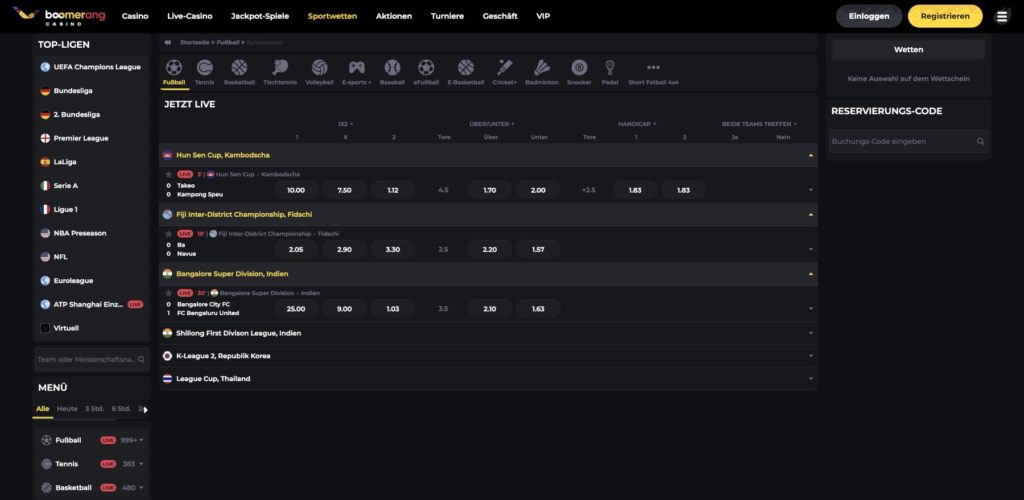Select the Badminton sport icon
The height and width of the screenshot is (500, 1024).
coord(541,69)
